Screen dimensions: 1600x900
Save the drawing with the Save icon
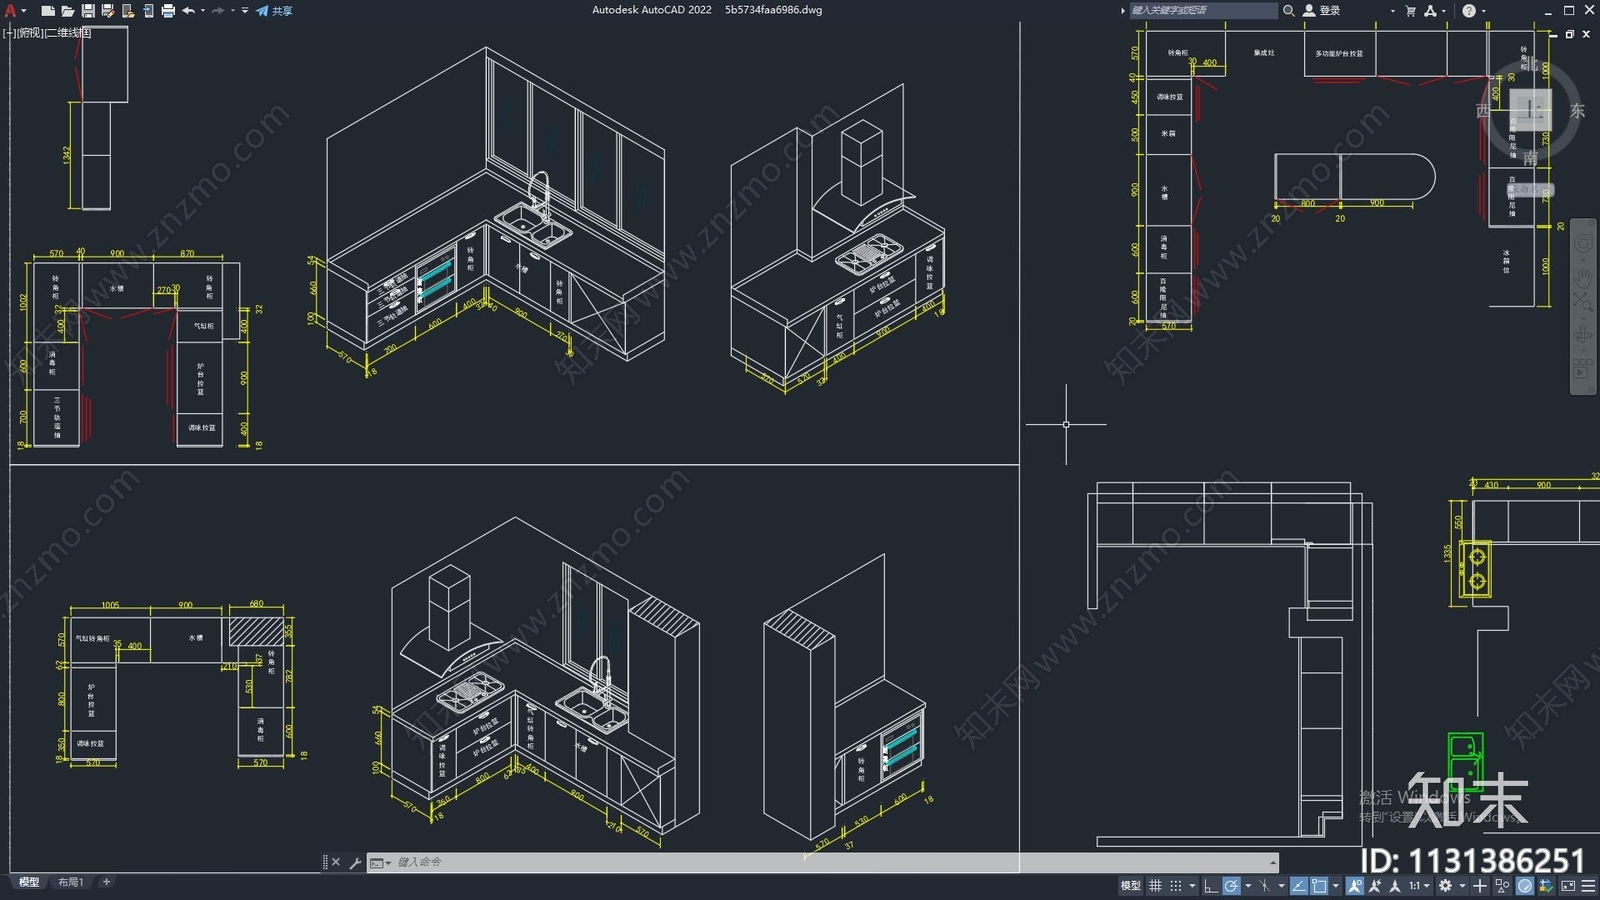88,10
